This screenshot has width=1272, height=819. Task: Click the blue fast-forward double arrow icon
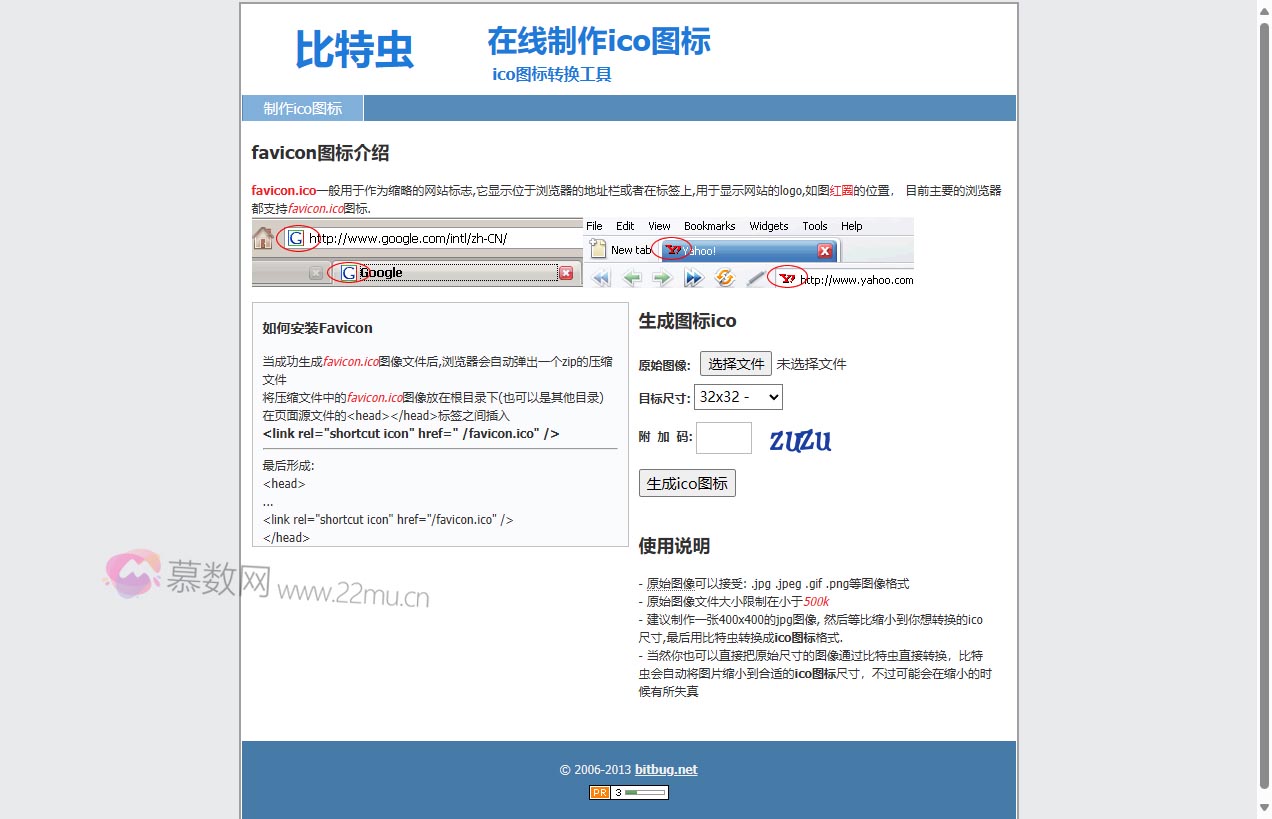point(694,278)
